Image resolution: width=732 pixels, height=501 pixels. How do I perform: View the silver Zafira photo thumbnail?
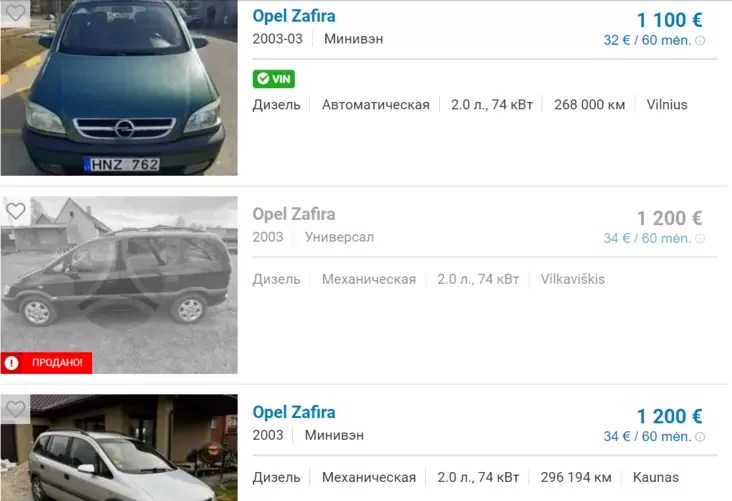(x=119, y=448)
